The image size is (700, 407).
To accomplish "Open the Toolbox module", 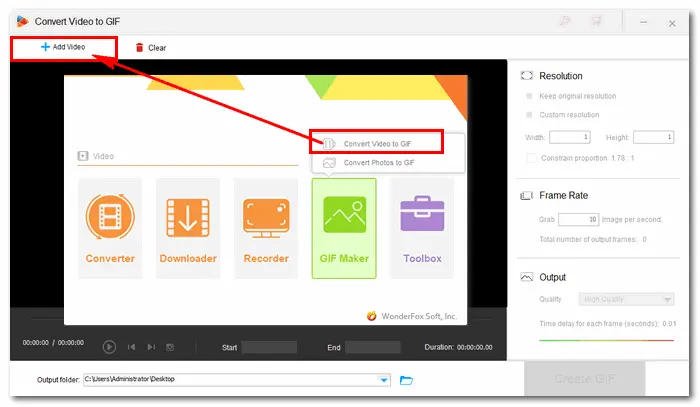I will 422,228.
